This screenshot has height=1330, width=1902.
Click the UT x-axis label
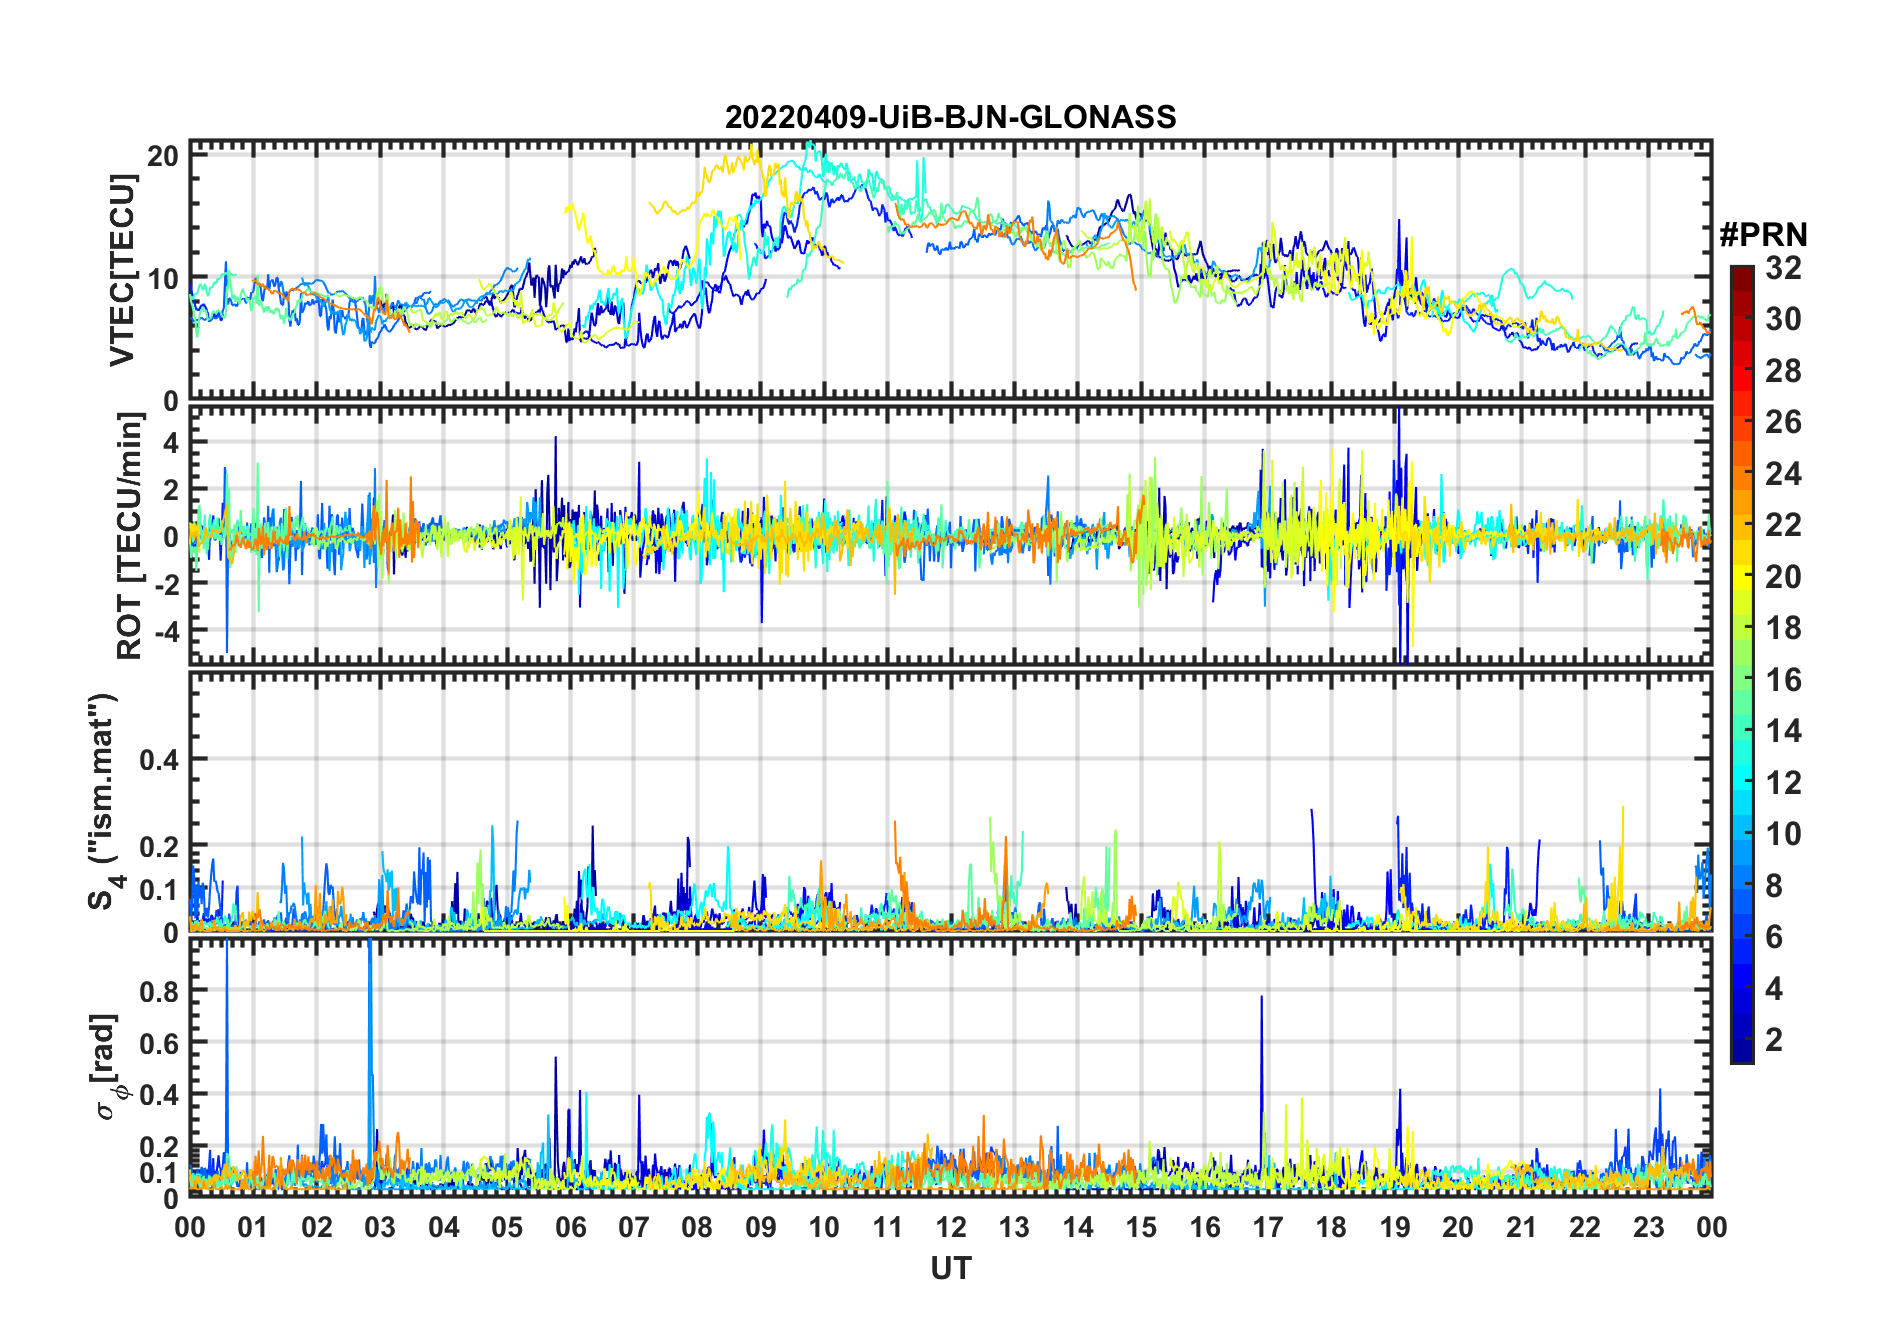click(x=950, y=1269)
